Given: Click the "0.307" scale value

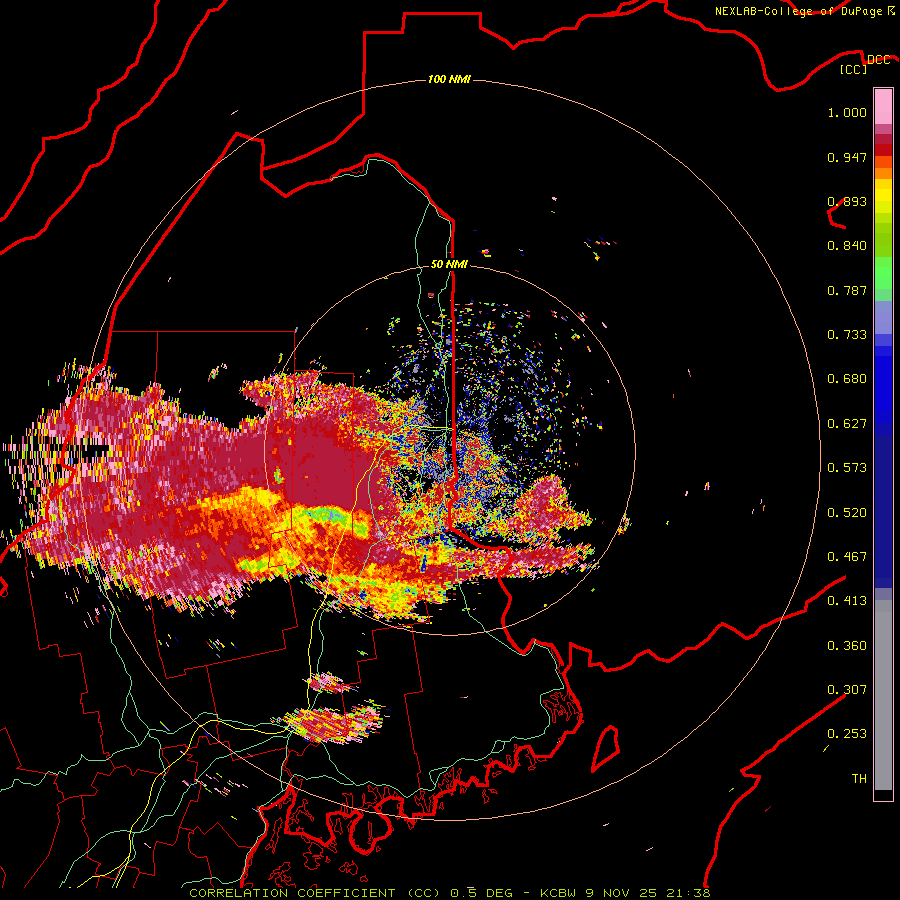Looking at the screenshot, I should (x=847, y=690).
